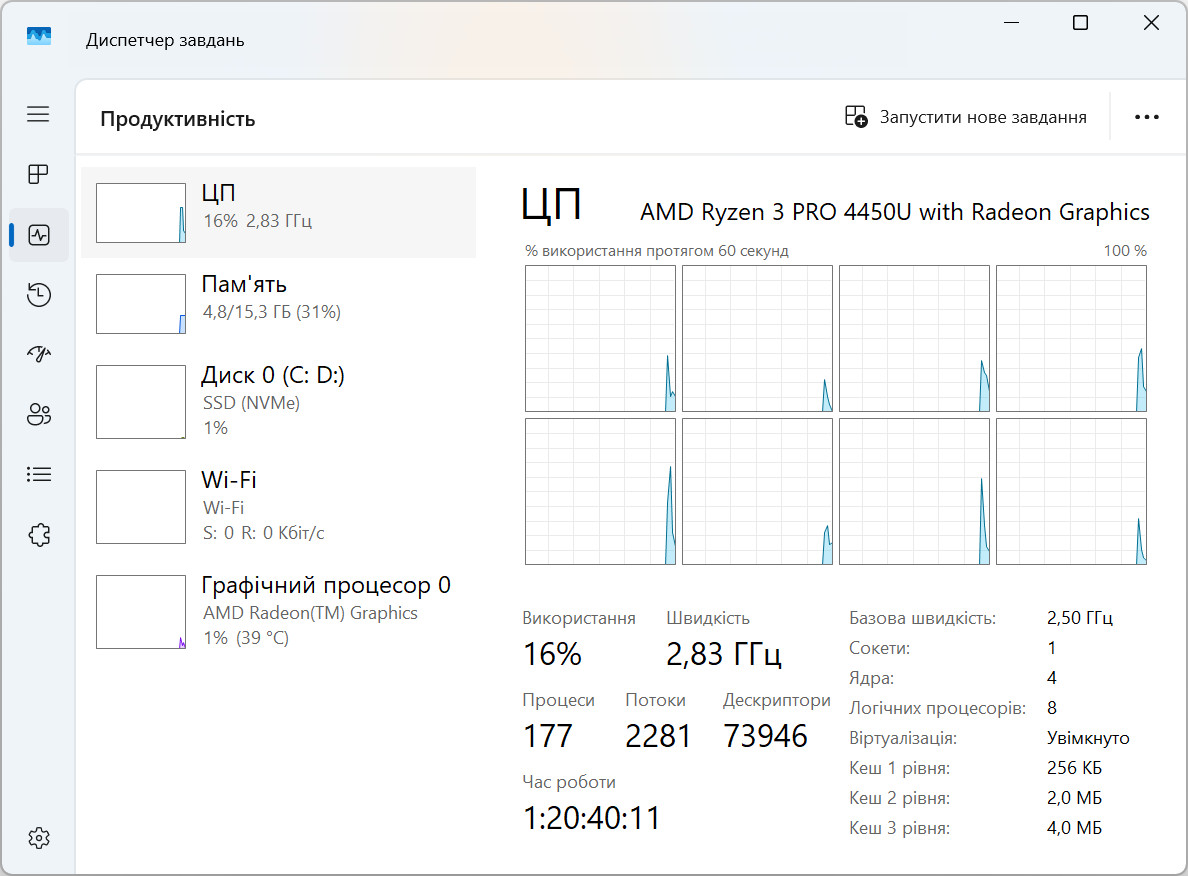This screenshot has width=1188, height=876.
Task: Click '% використання протягом 60 секунд' label
Action: click(x=657, y=251)
